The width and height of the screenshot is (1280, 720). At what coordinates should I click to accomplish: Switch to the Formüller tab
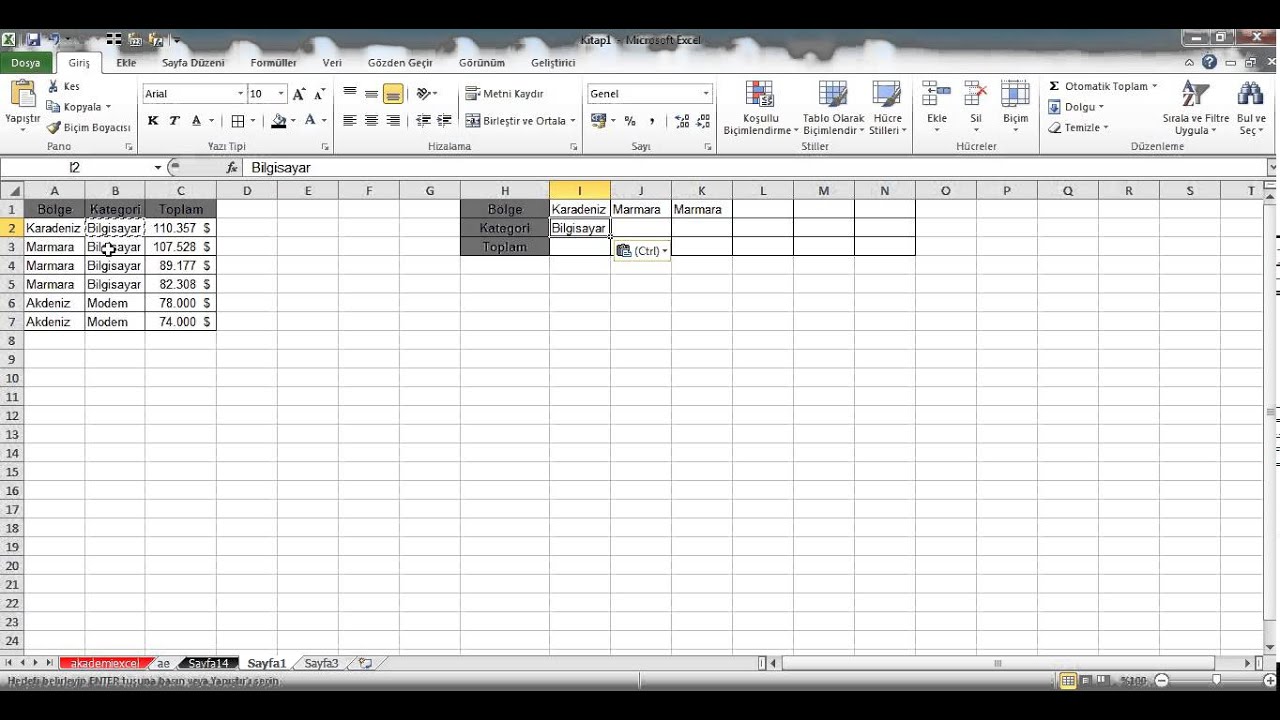(273, 62)
